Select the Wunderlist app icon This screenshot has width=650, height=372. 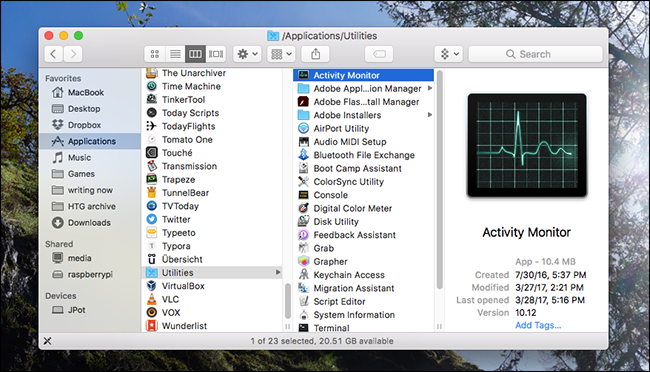tap(152, 326)
